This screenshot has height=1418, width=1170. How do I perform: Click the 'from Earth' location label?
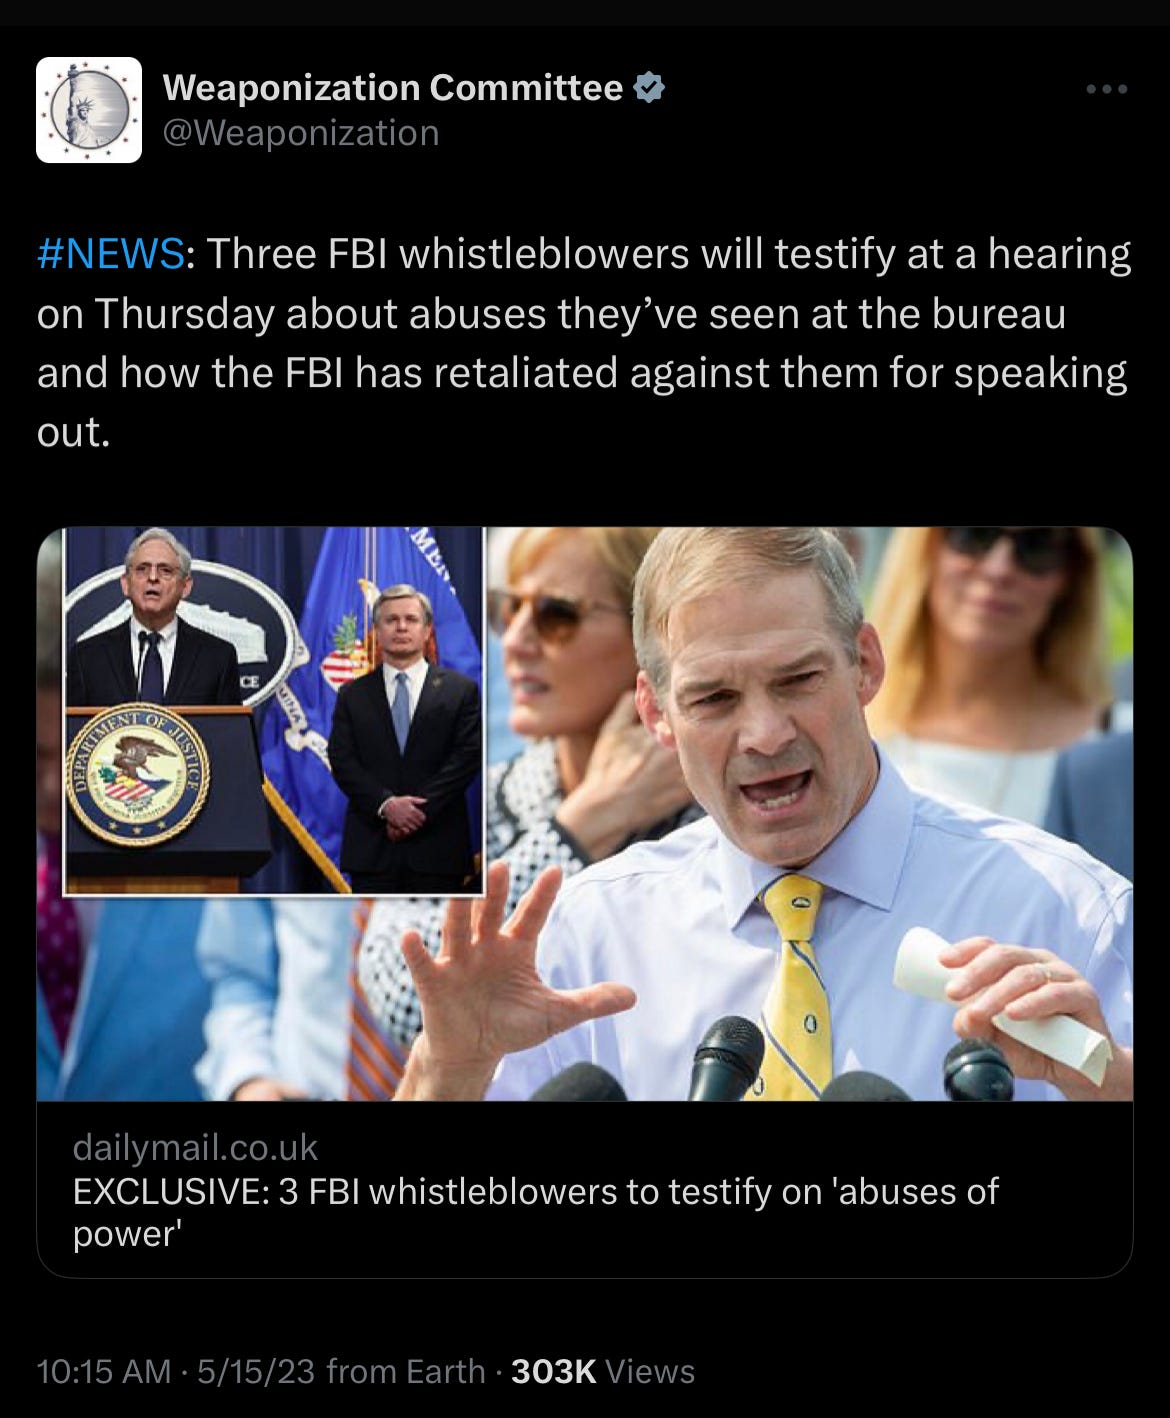coord(406,1371)
